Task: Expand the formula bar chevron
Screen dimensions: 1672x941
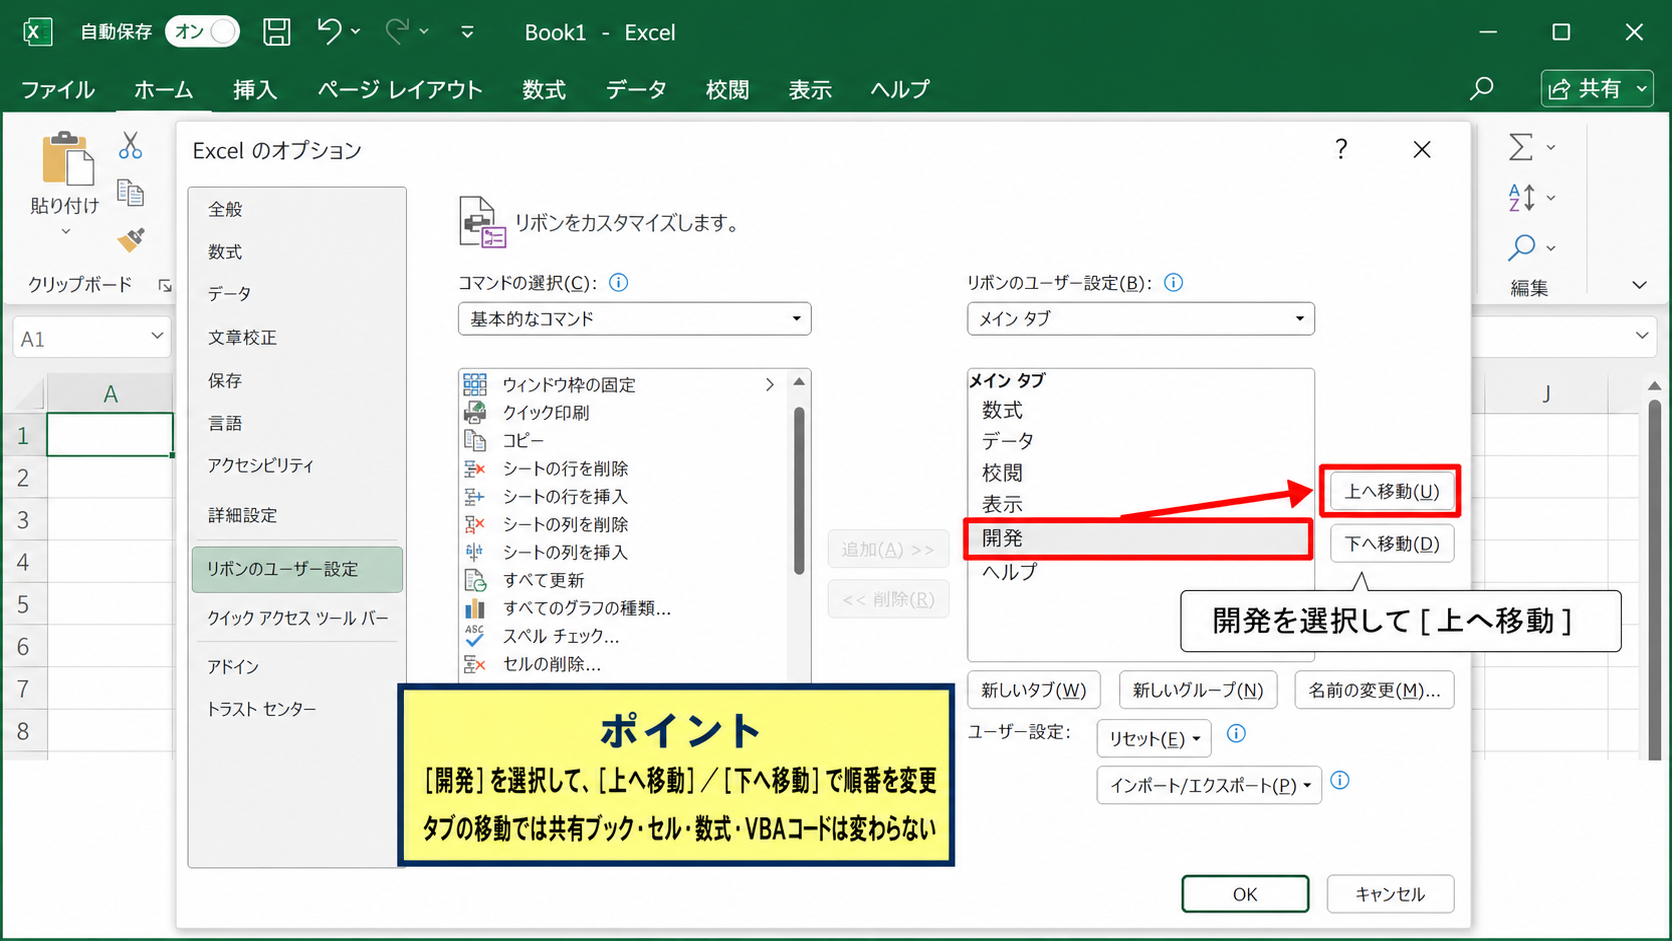Action: (x=1642, y=336)
